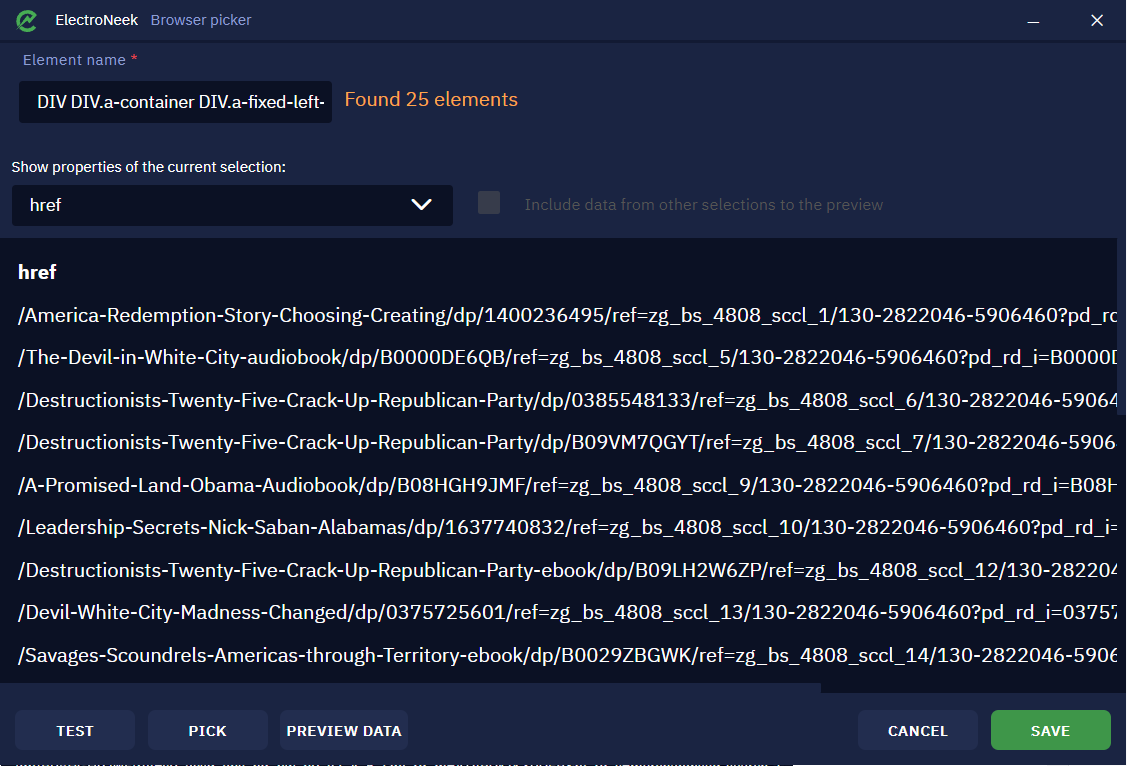The height and width of the screenshot is (766, 1127).
Task: Cancel the element selection
Action: (x=917, y=730)
